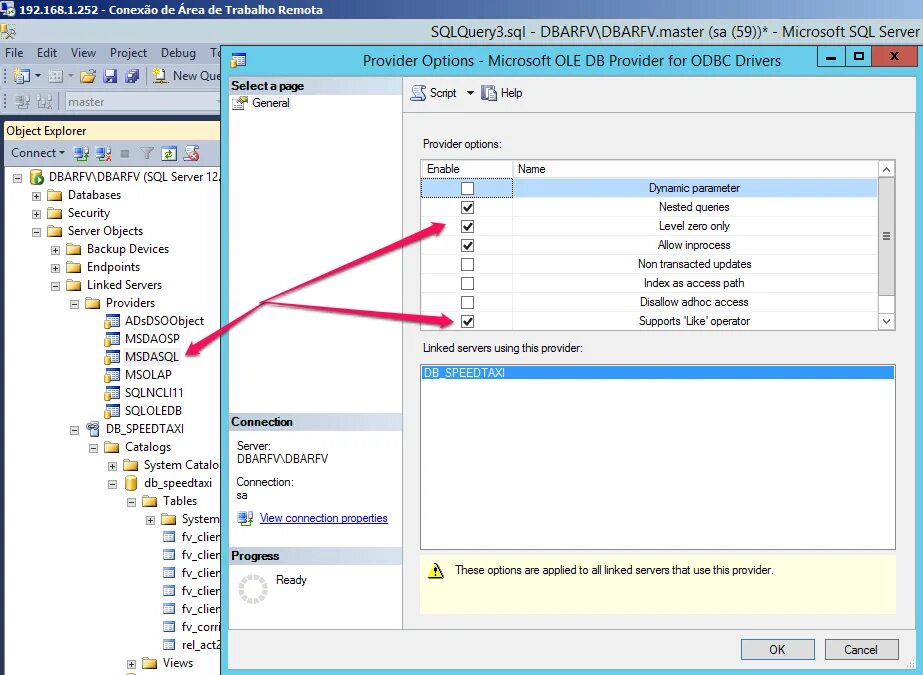Select the MSDAOSP provider

pyautogui.click(x=152, y=339)
